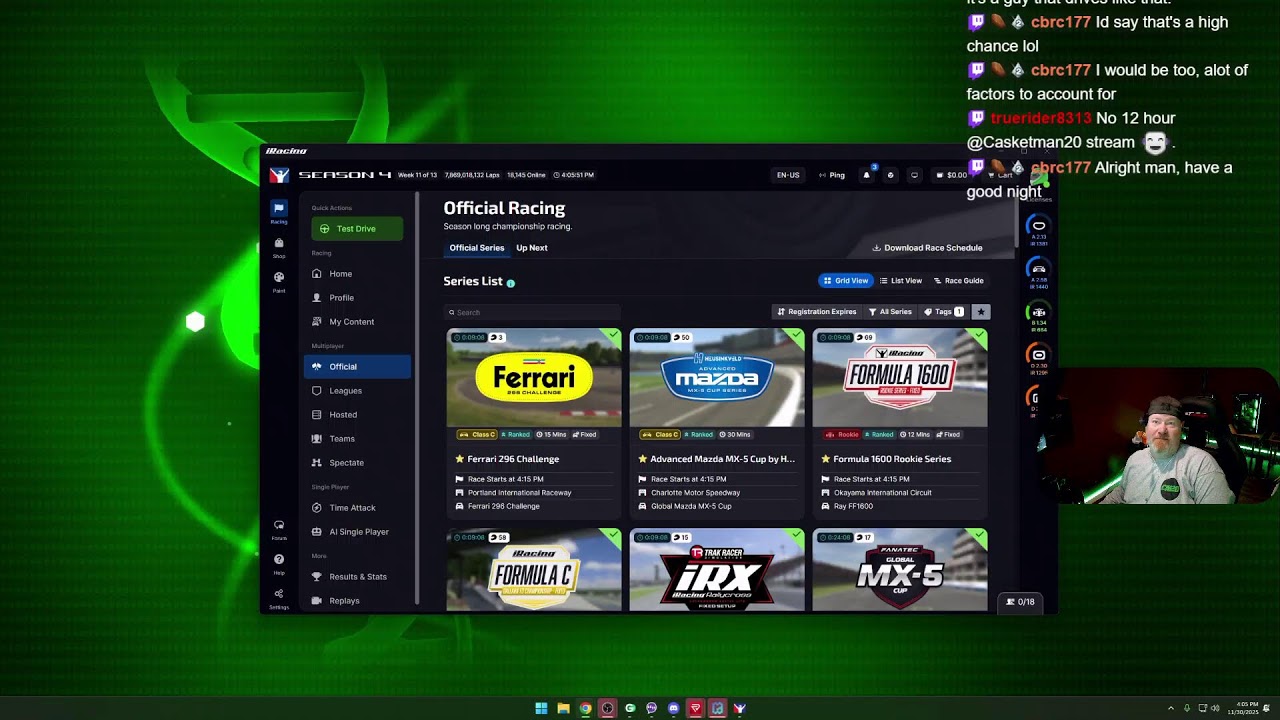
Task: Open the iRX Rallycross series thumbnail
Action: click(717, 570)
